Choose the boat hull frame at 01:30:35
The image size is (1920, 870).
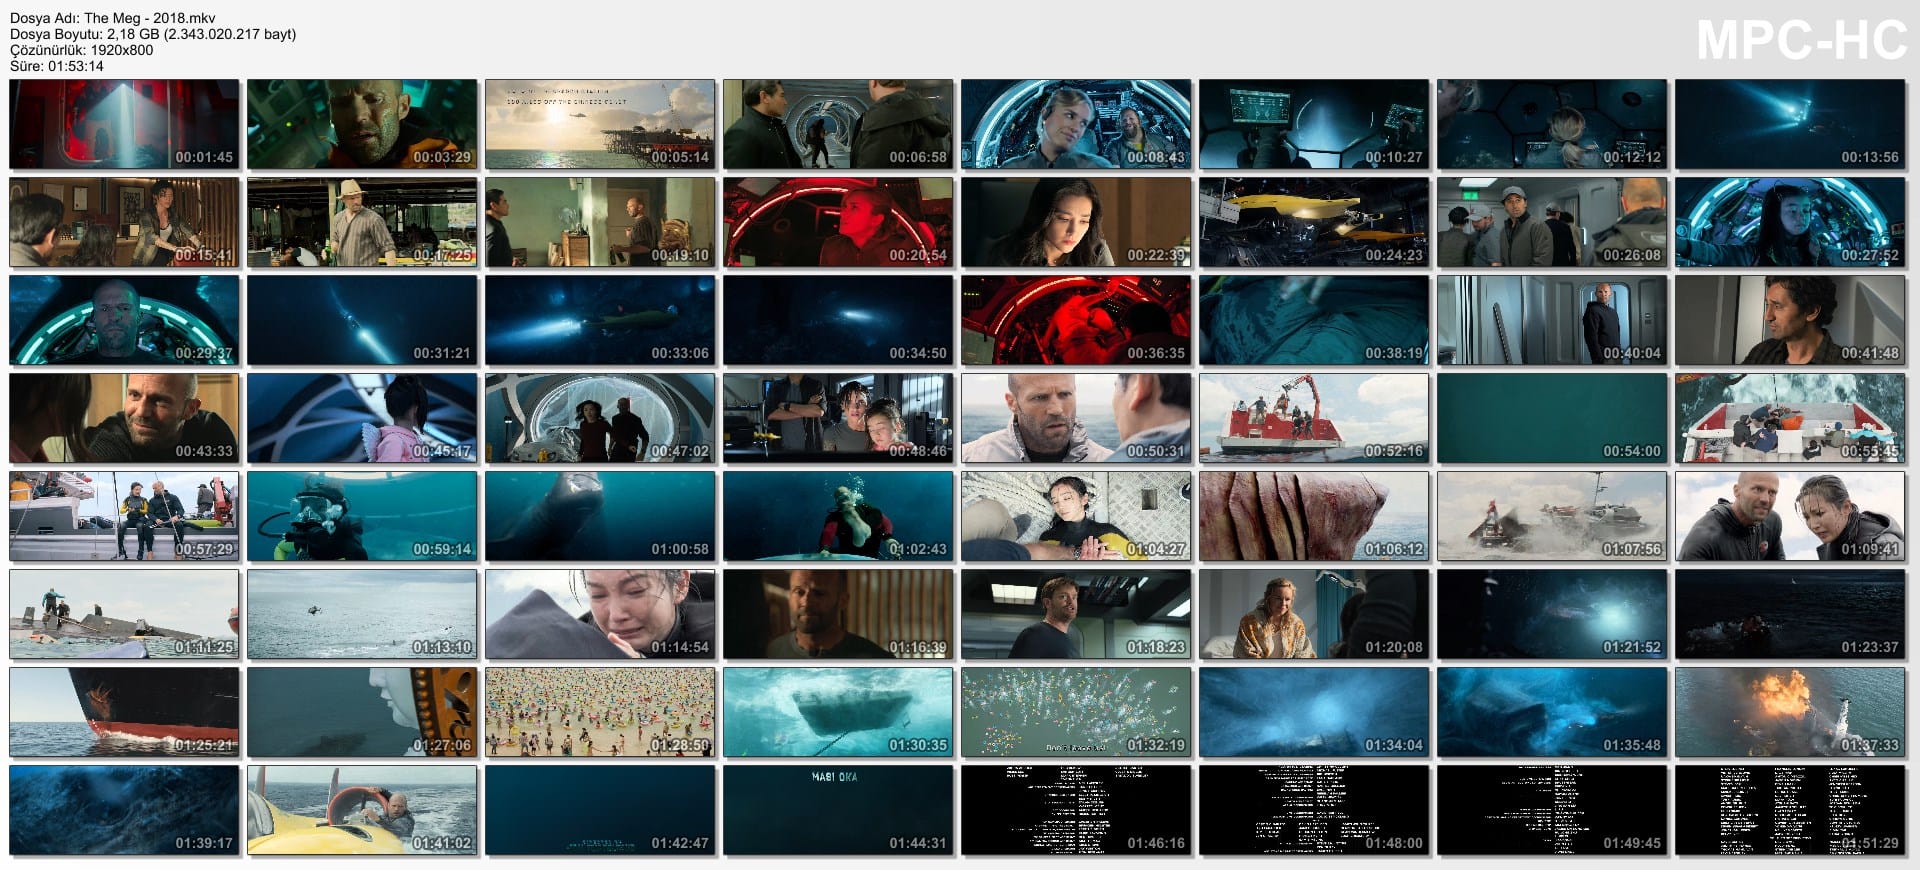point(838,712)
